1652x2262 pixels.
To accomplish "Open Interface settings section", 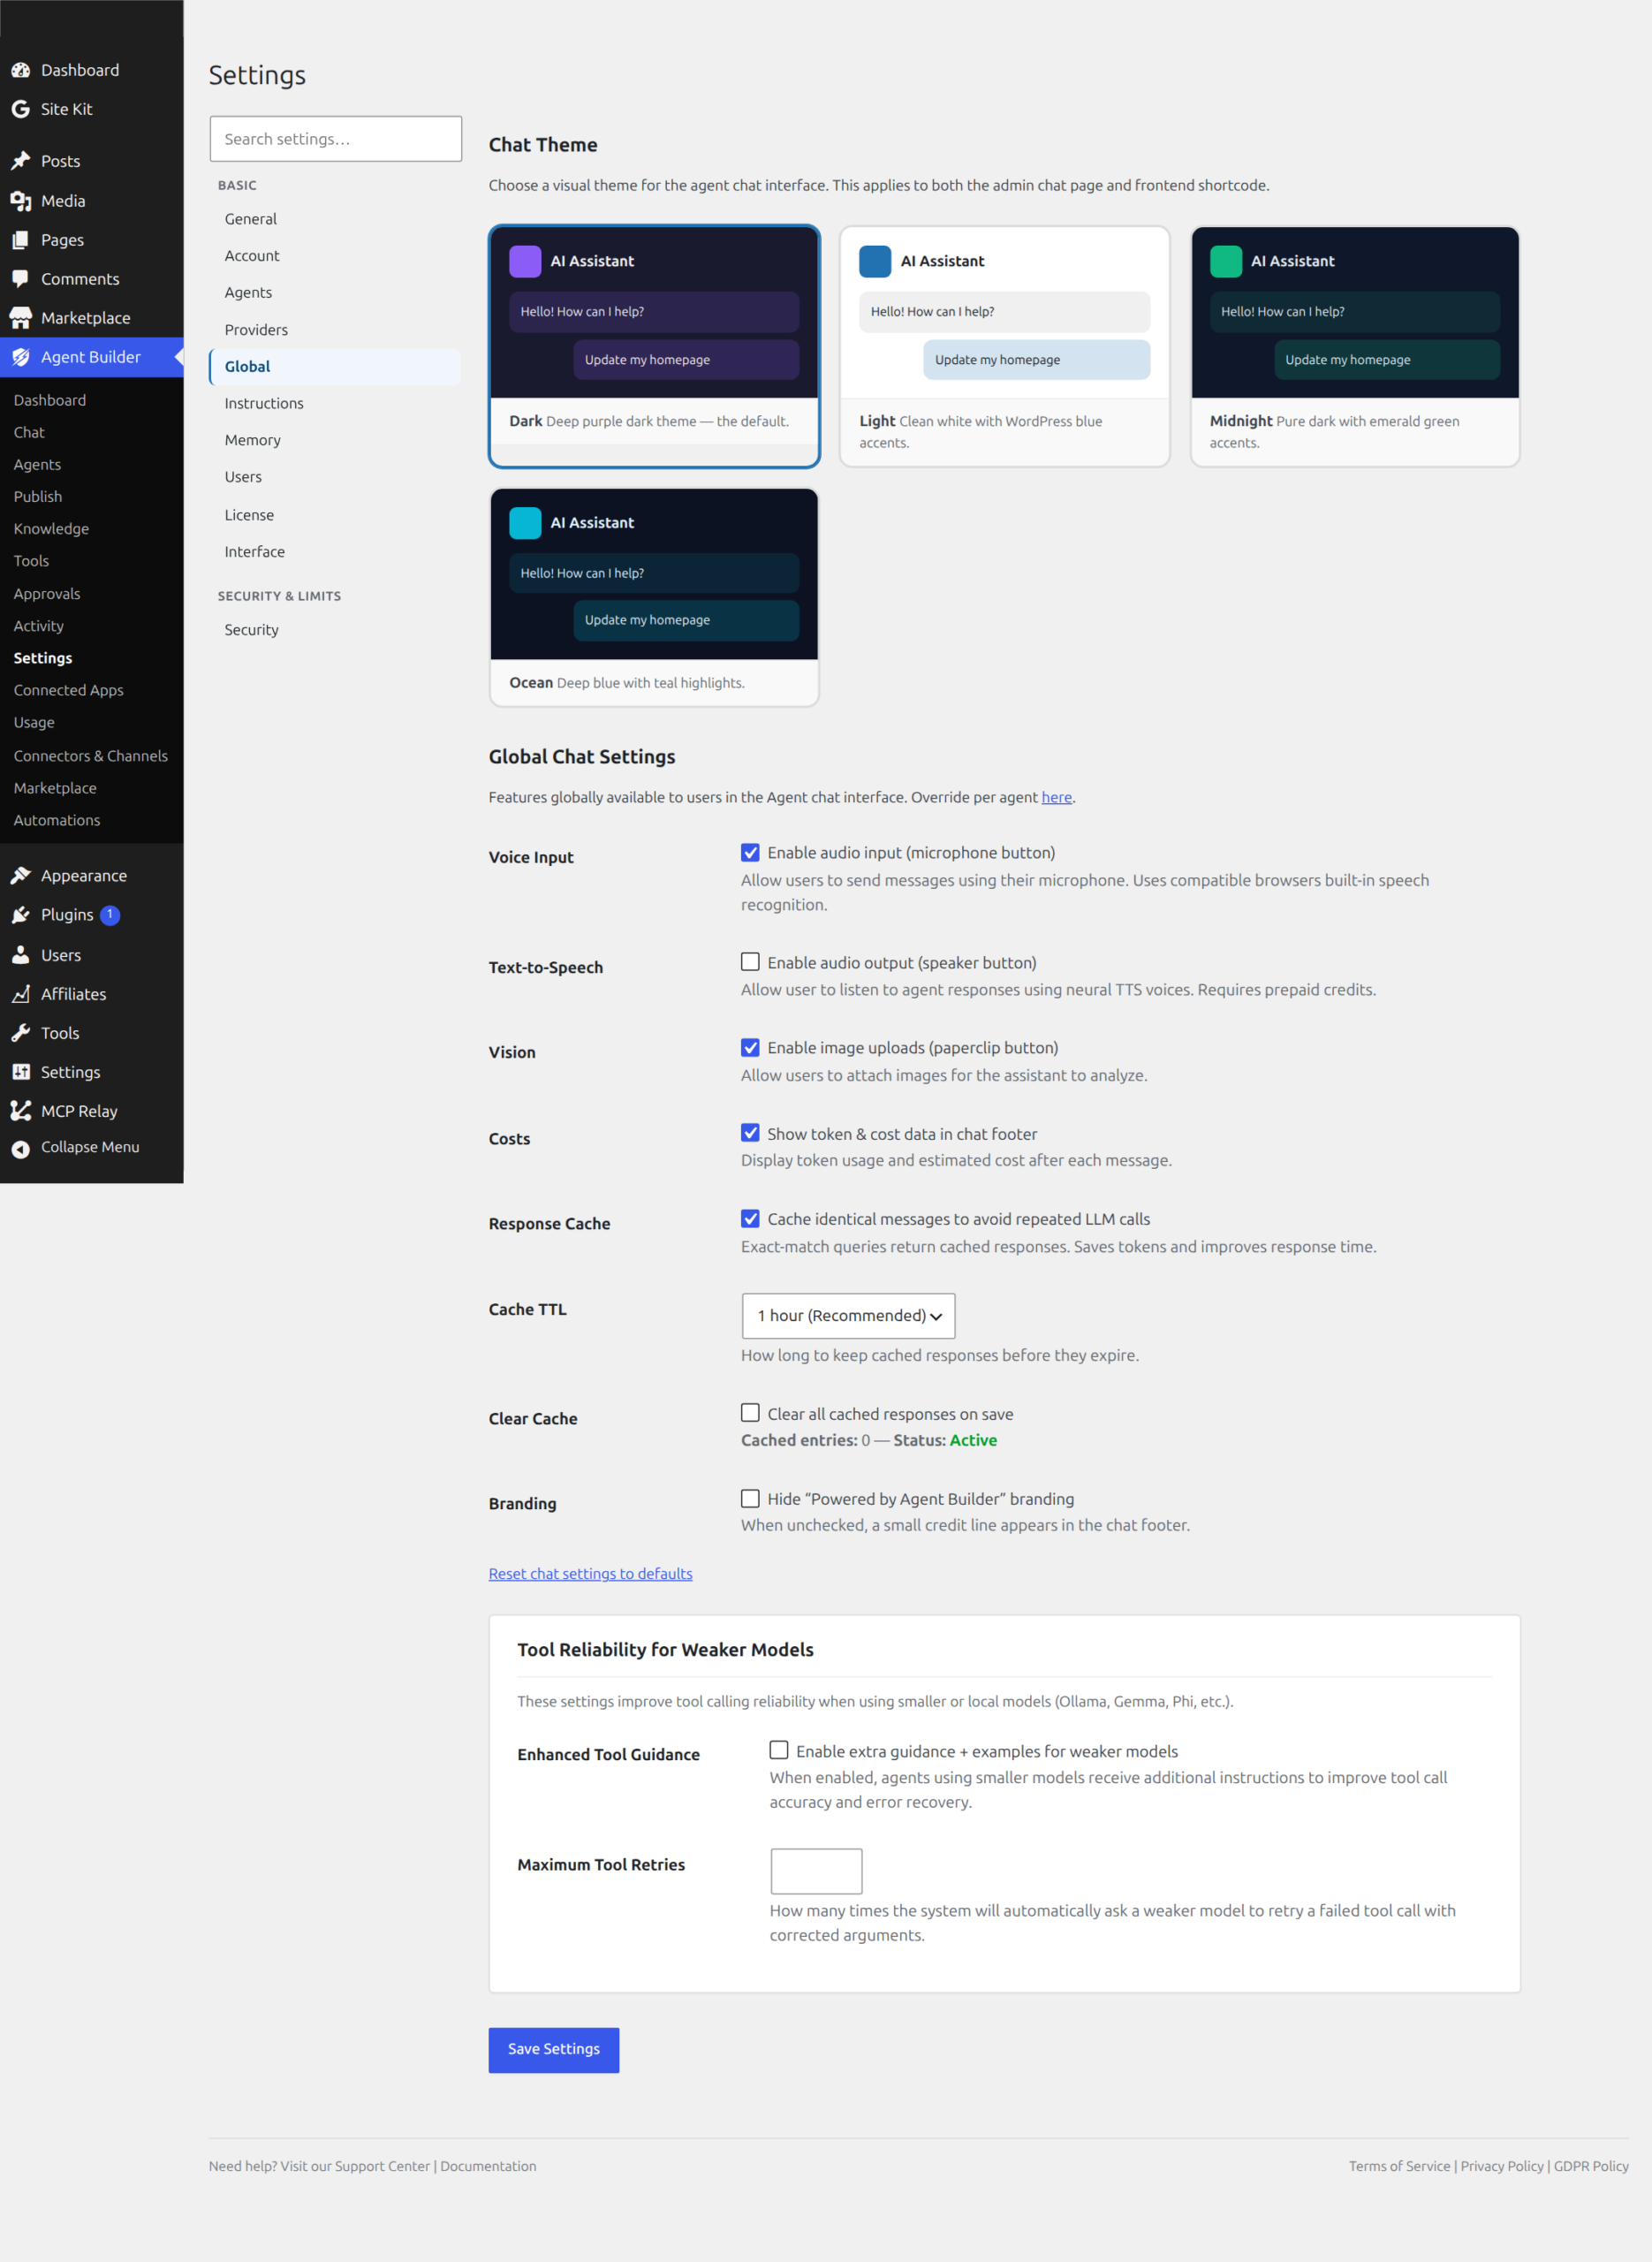I will [335, 552].
